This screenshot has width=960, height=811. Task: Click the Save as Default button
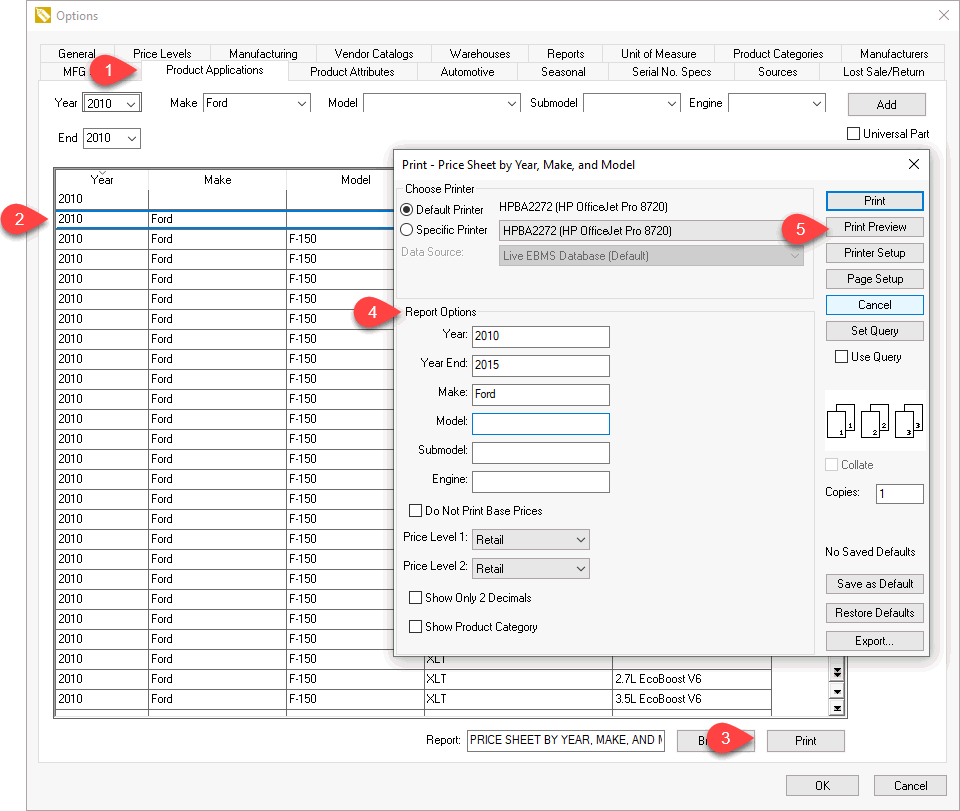(x=874, y=583)
